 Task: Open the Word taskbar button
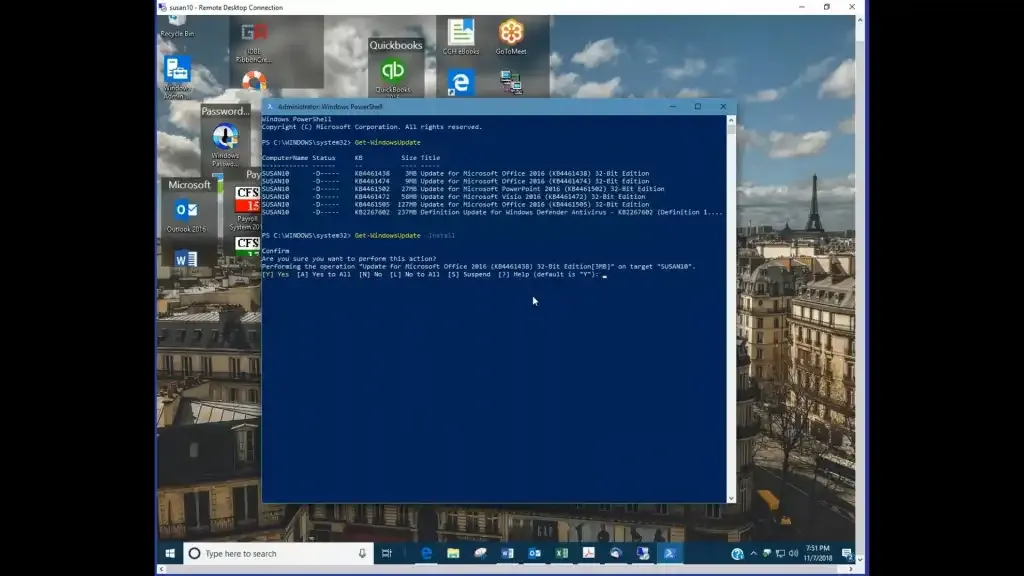(507, 553)
